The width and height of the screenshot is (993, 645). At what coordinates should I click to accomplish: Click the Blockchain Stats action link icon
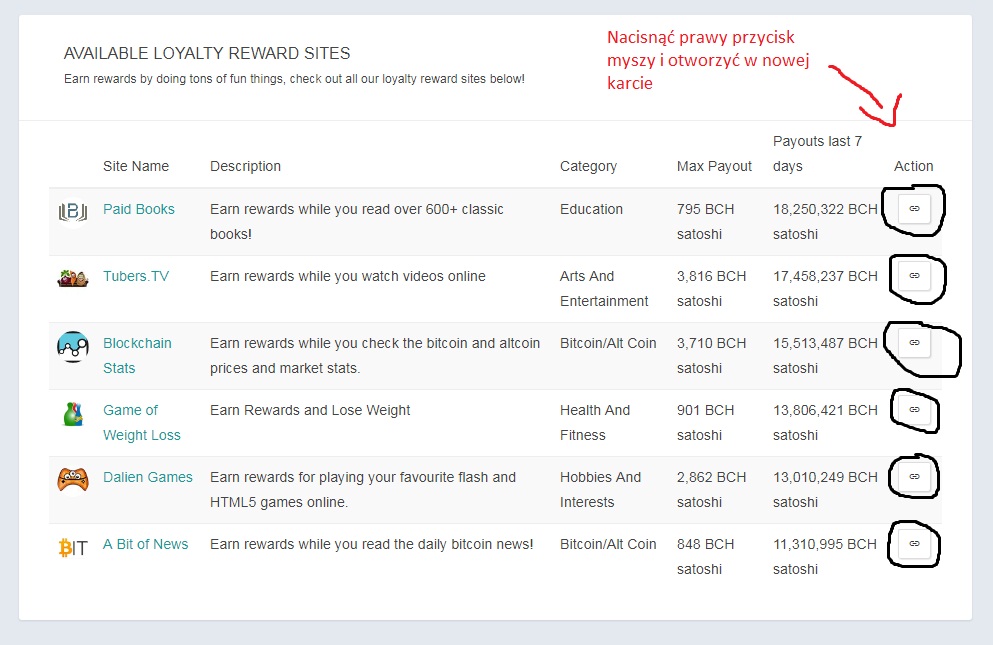click(x=914, y=343)
